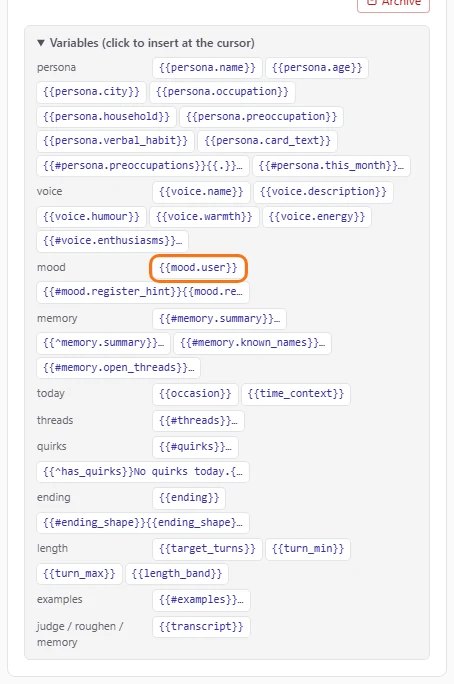Insert the {{turn_max}} variable

[x=79, y=574]
